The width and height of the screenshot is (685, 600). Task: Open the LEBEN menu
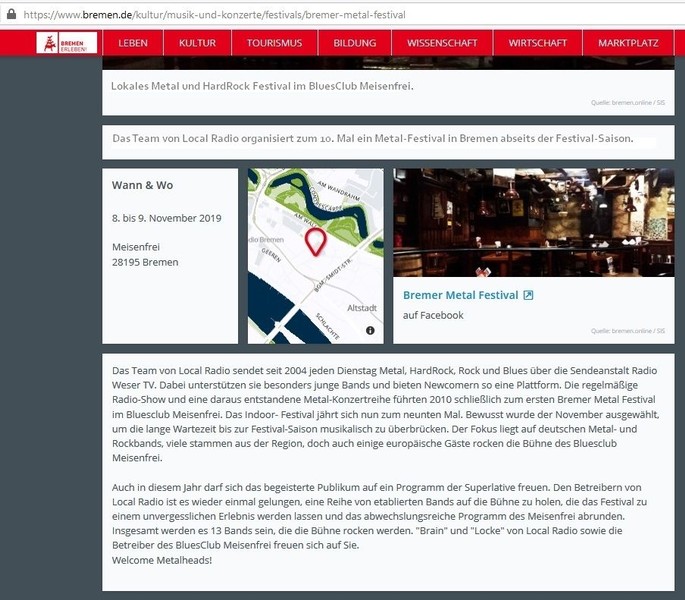133,43
